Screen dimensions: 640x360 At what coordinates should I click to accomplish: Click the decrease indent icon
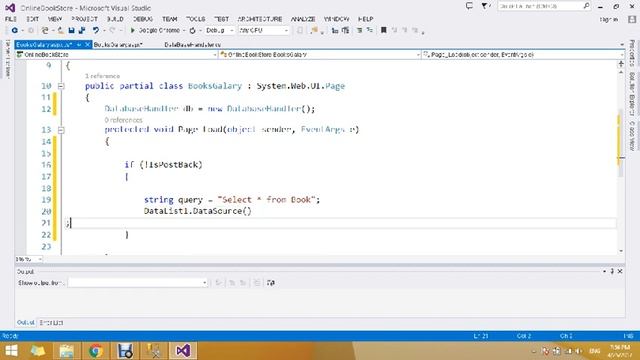pyautogui.click(x=335, y=31)
